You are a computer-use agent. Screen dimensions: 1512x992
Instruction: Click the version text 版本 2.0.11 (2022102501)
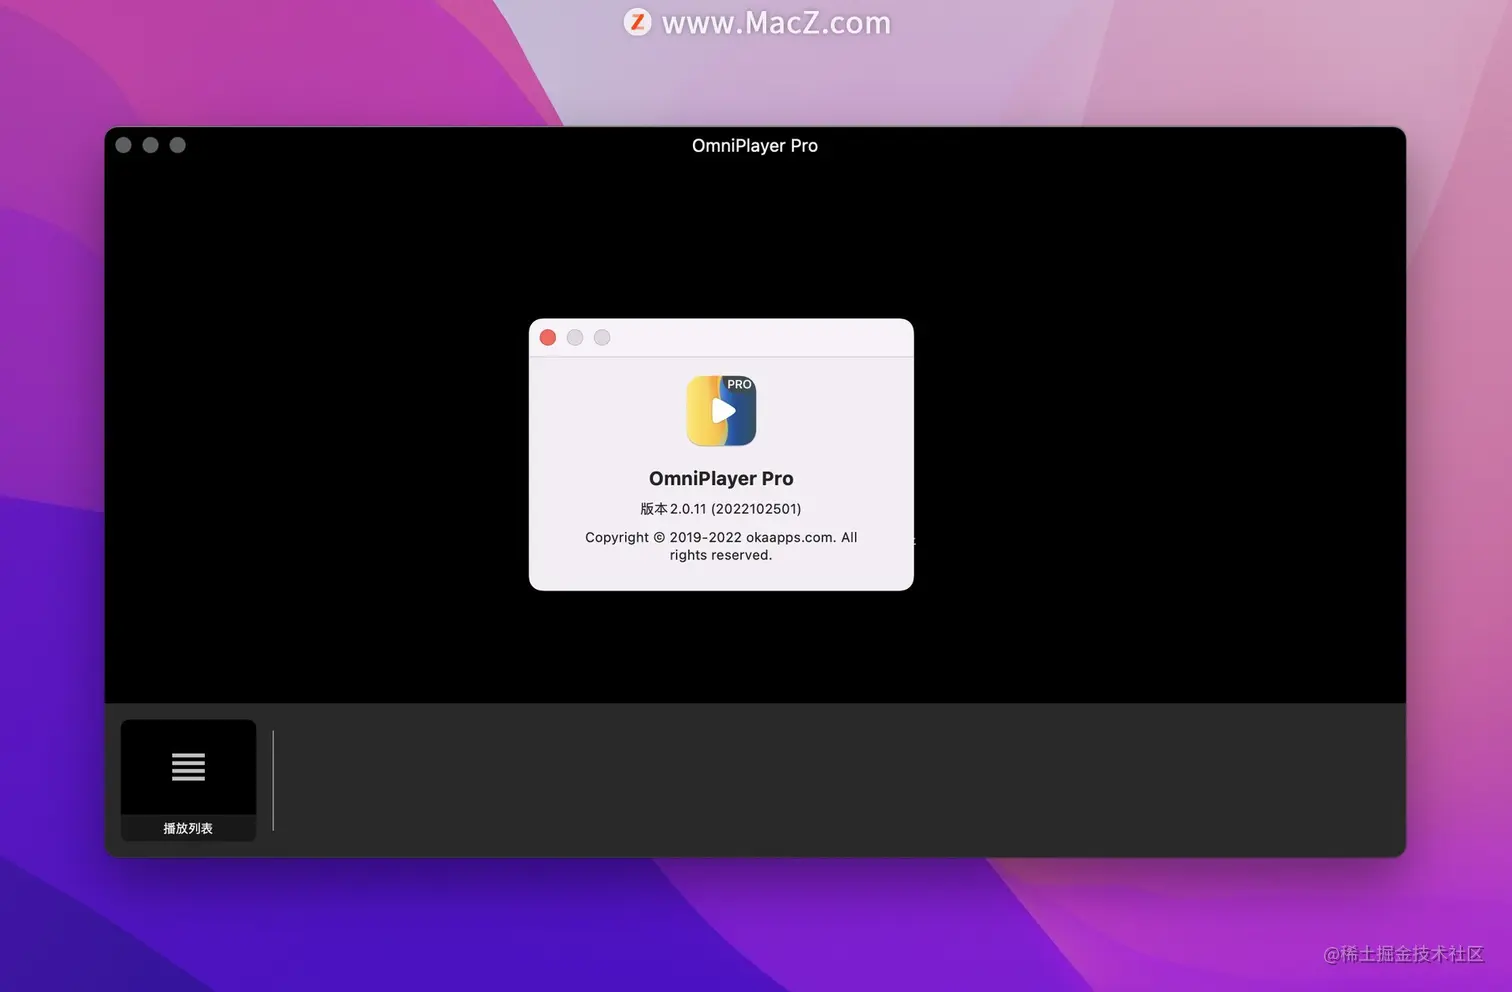point(721,509)
